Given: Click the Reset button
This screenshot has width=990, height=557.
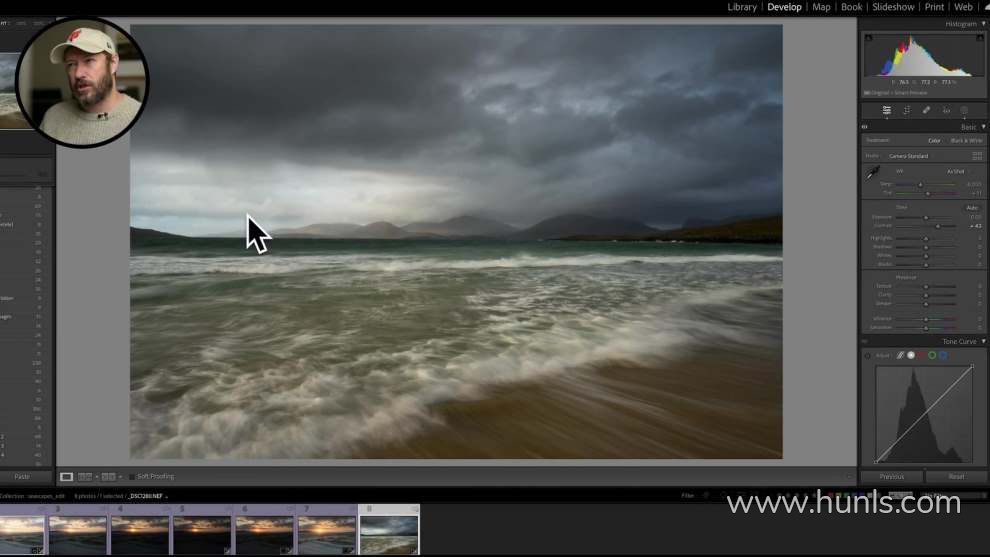Looking at the screenshot, I should click(956, 477).
